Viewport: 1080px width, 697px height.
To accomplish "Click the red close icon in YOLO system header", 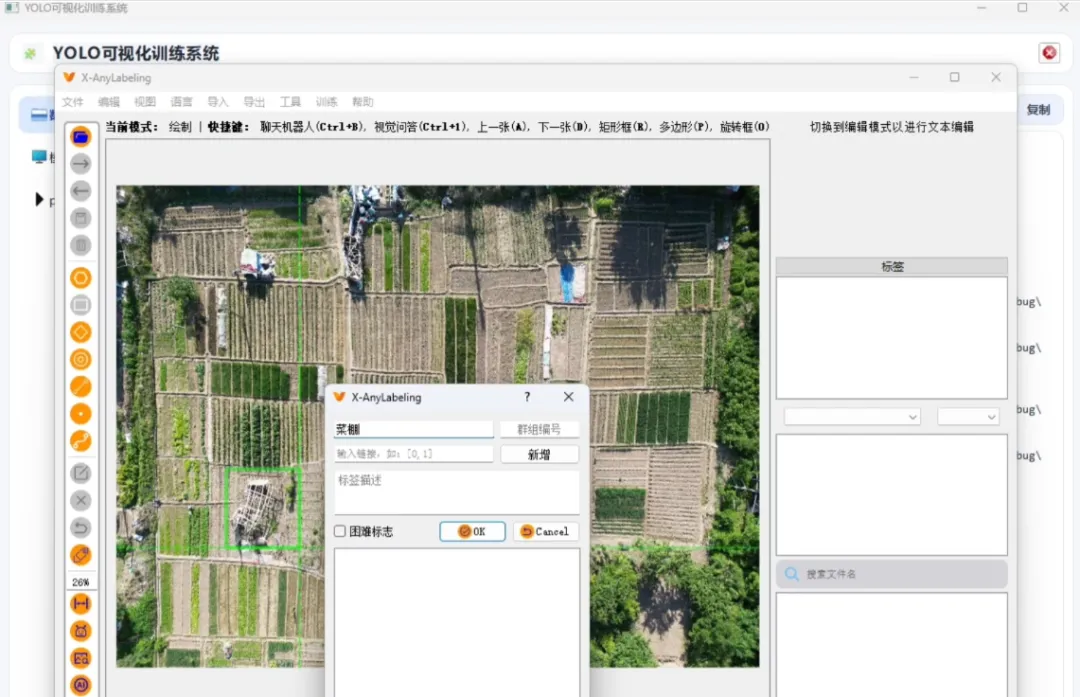I will point(1049,52).
